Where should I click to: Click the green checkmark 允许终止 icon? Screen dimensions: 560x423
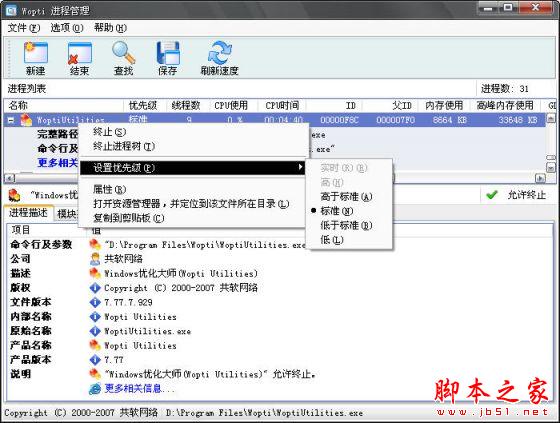click(492, 195)
